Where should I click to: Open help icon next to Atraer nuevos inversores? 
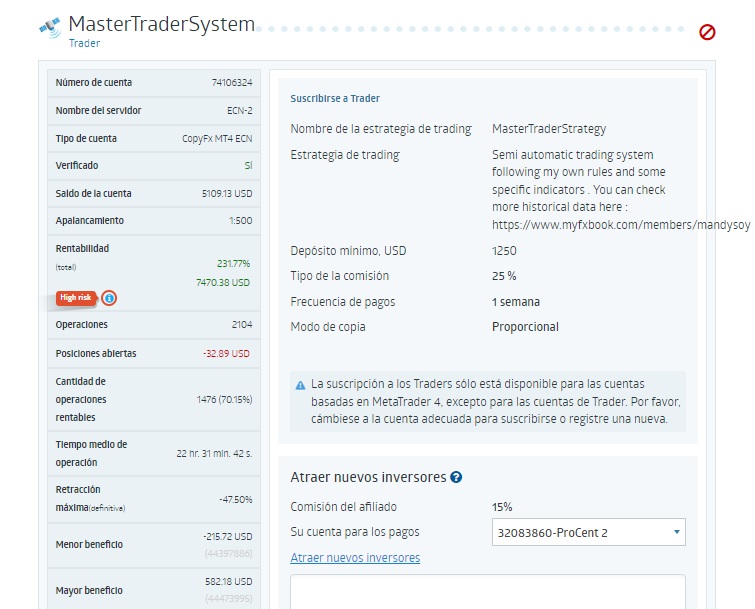pyautogui.click(x=456, y=477)
